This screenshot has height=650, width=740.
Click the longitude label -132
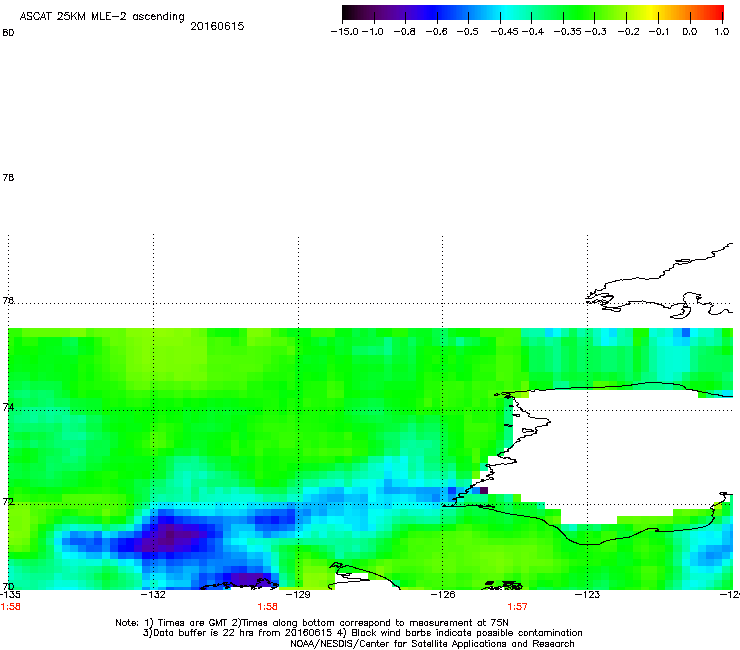153,595
